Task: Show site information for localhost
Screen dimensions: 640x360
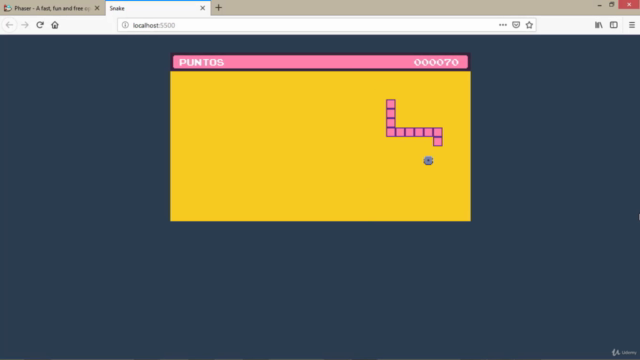Action: (x=125, y=25)
